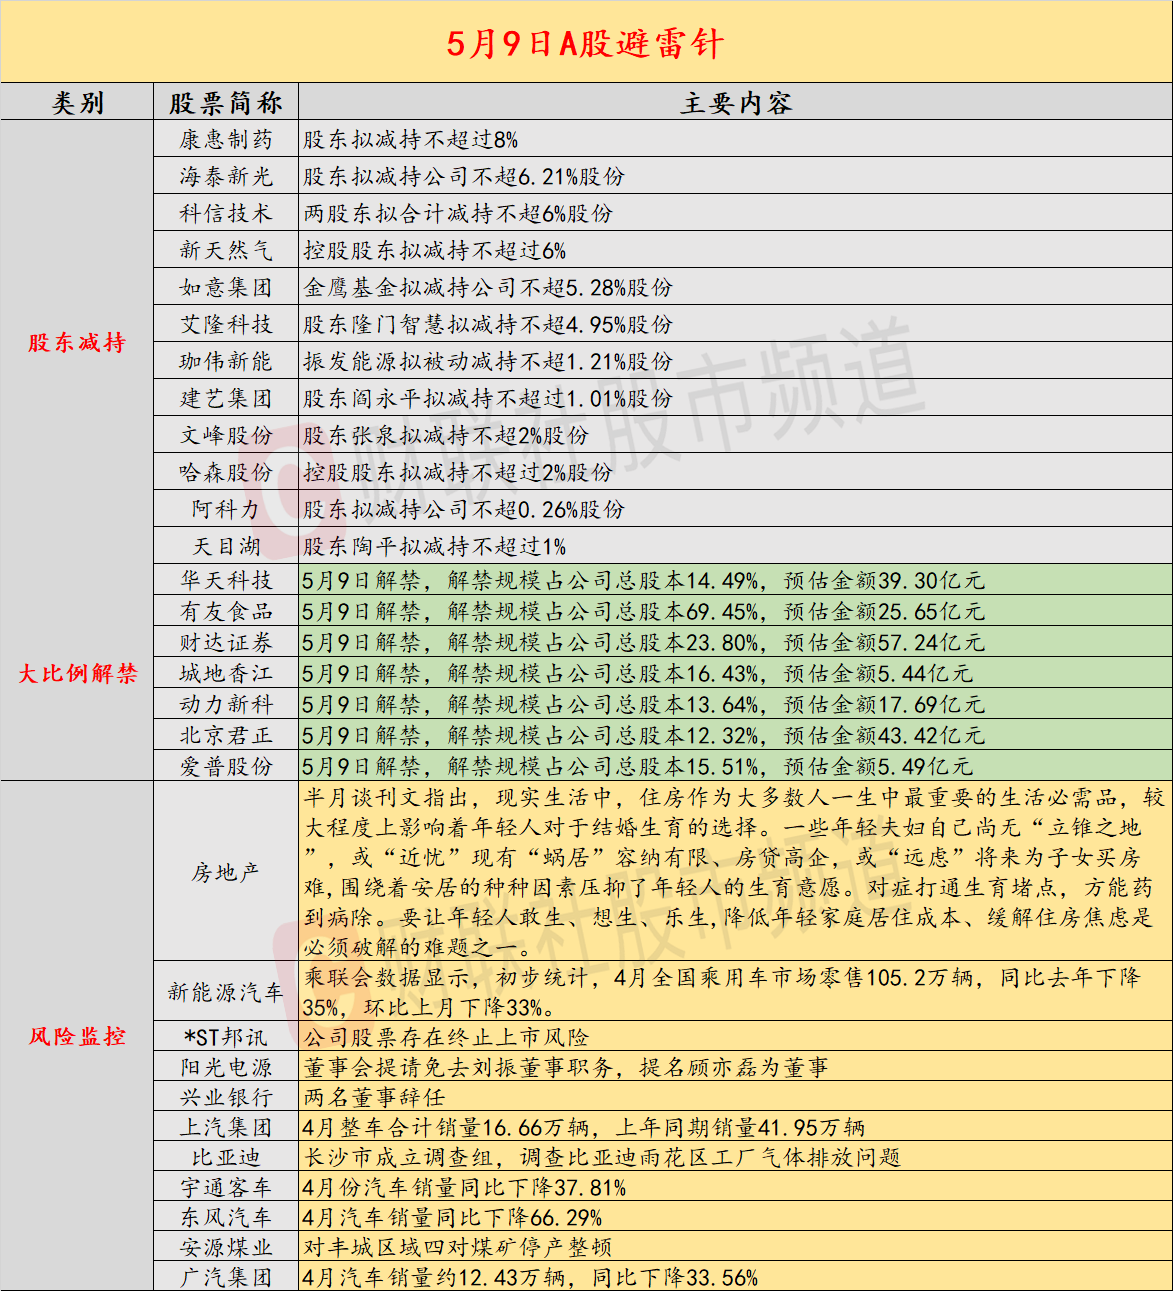The image size is (1173, 1291).
Task: Select the 有友食品 stock name
Action: point(226,611)
